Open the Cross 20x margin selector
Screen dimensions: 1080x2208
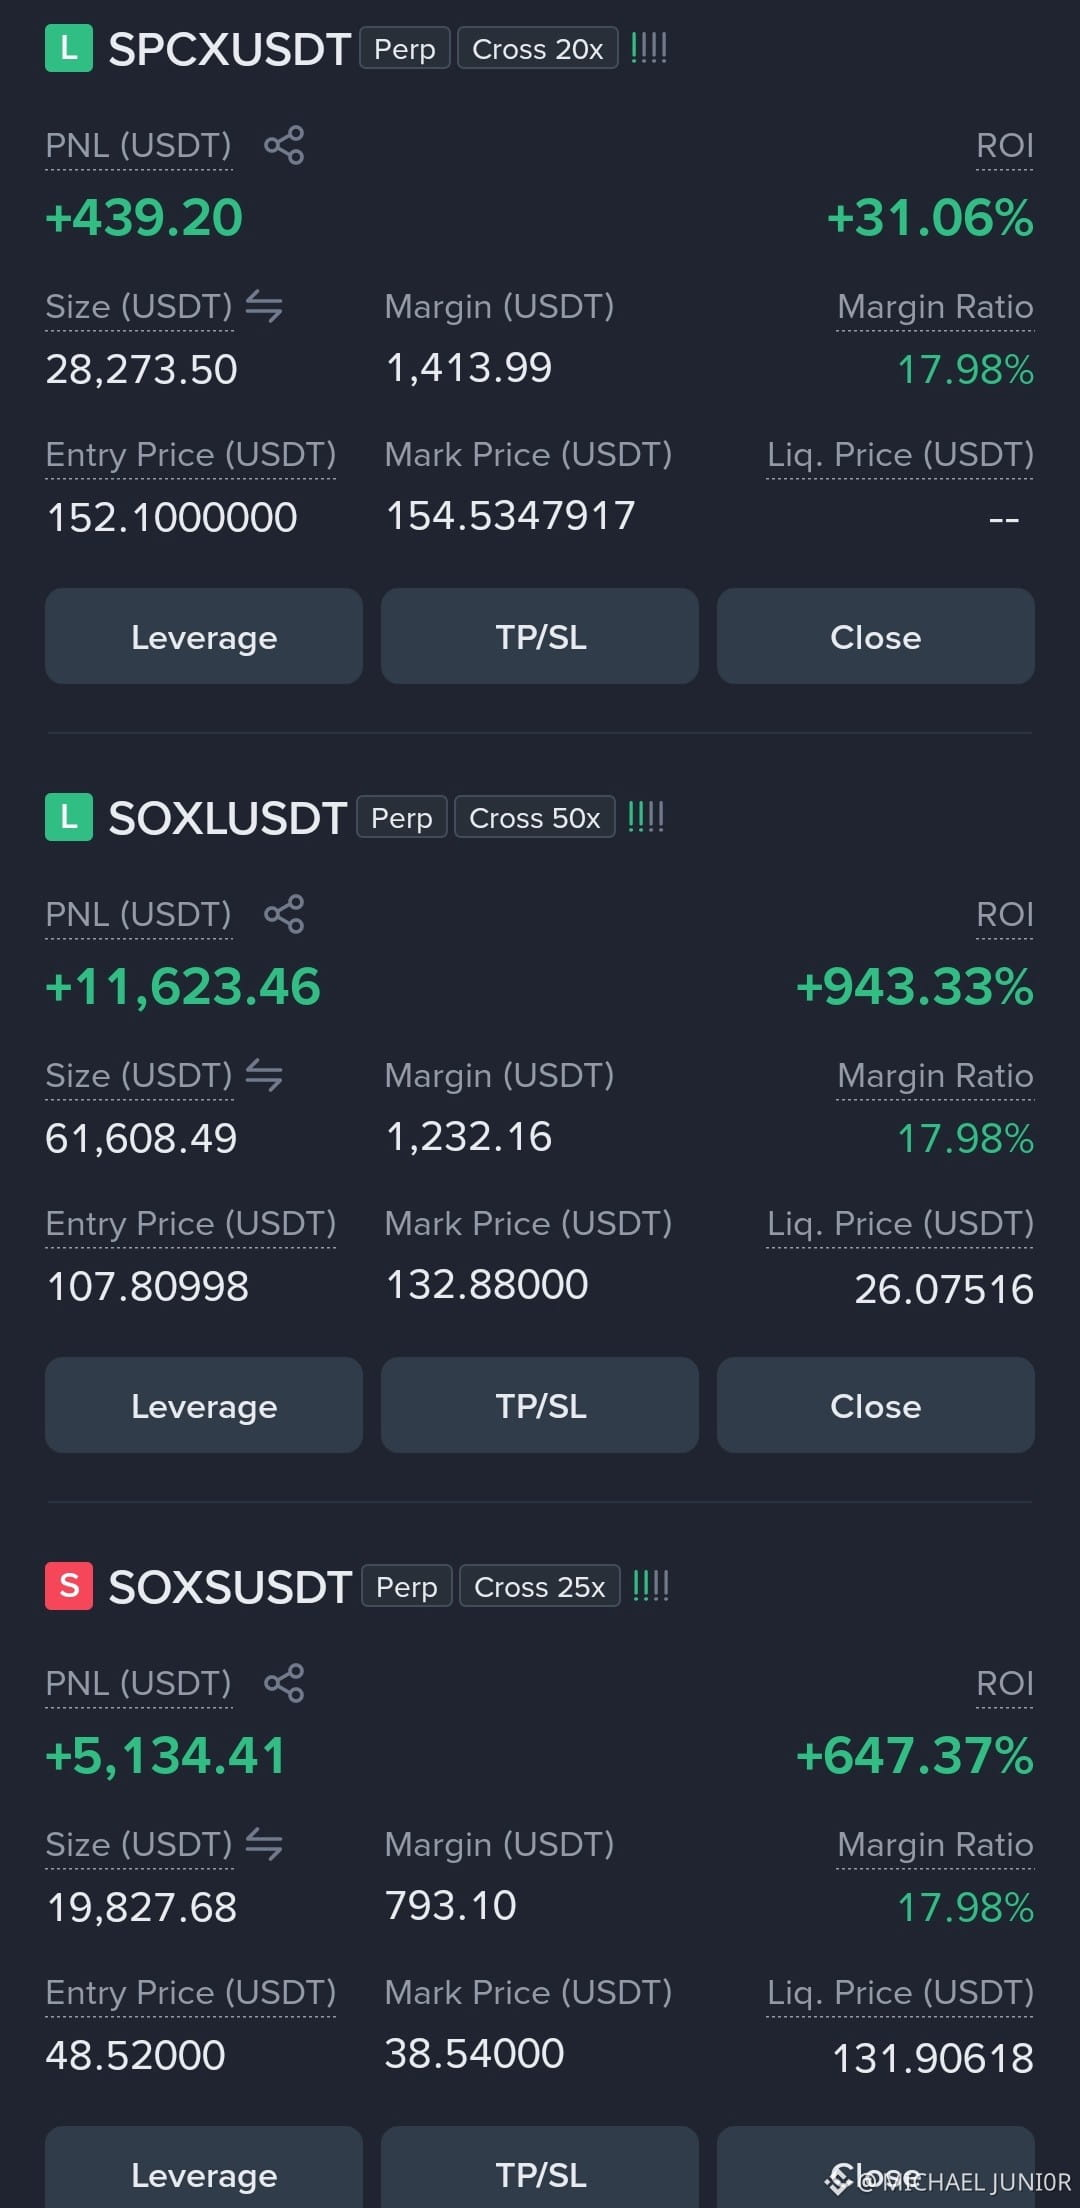(x=538, y=49)
